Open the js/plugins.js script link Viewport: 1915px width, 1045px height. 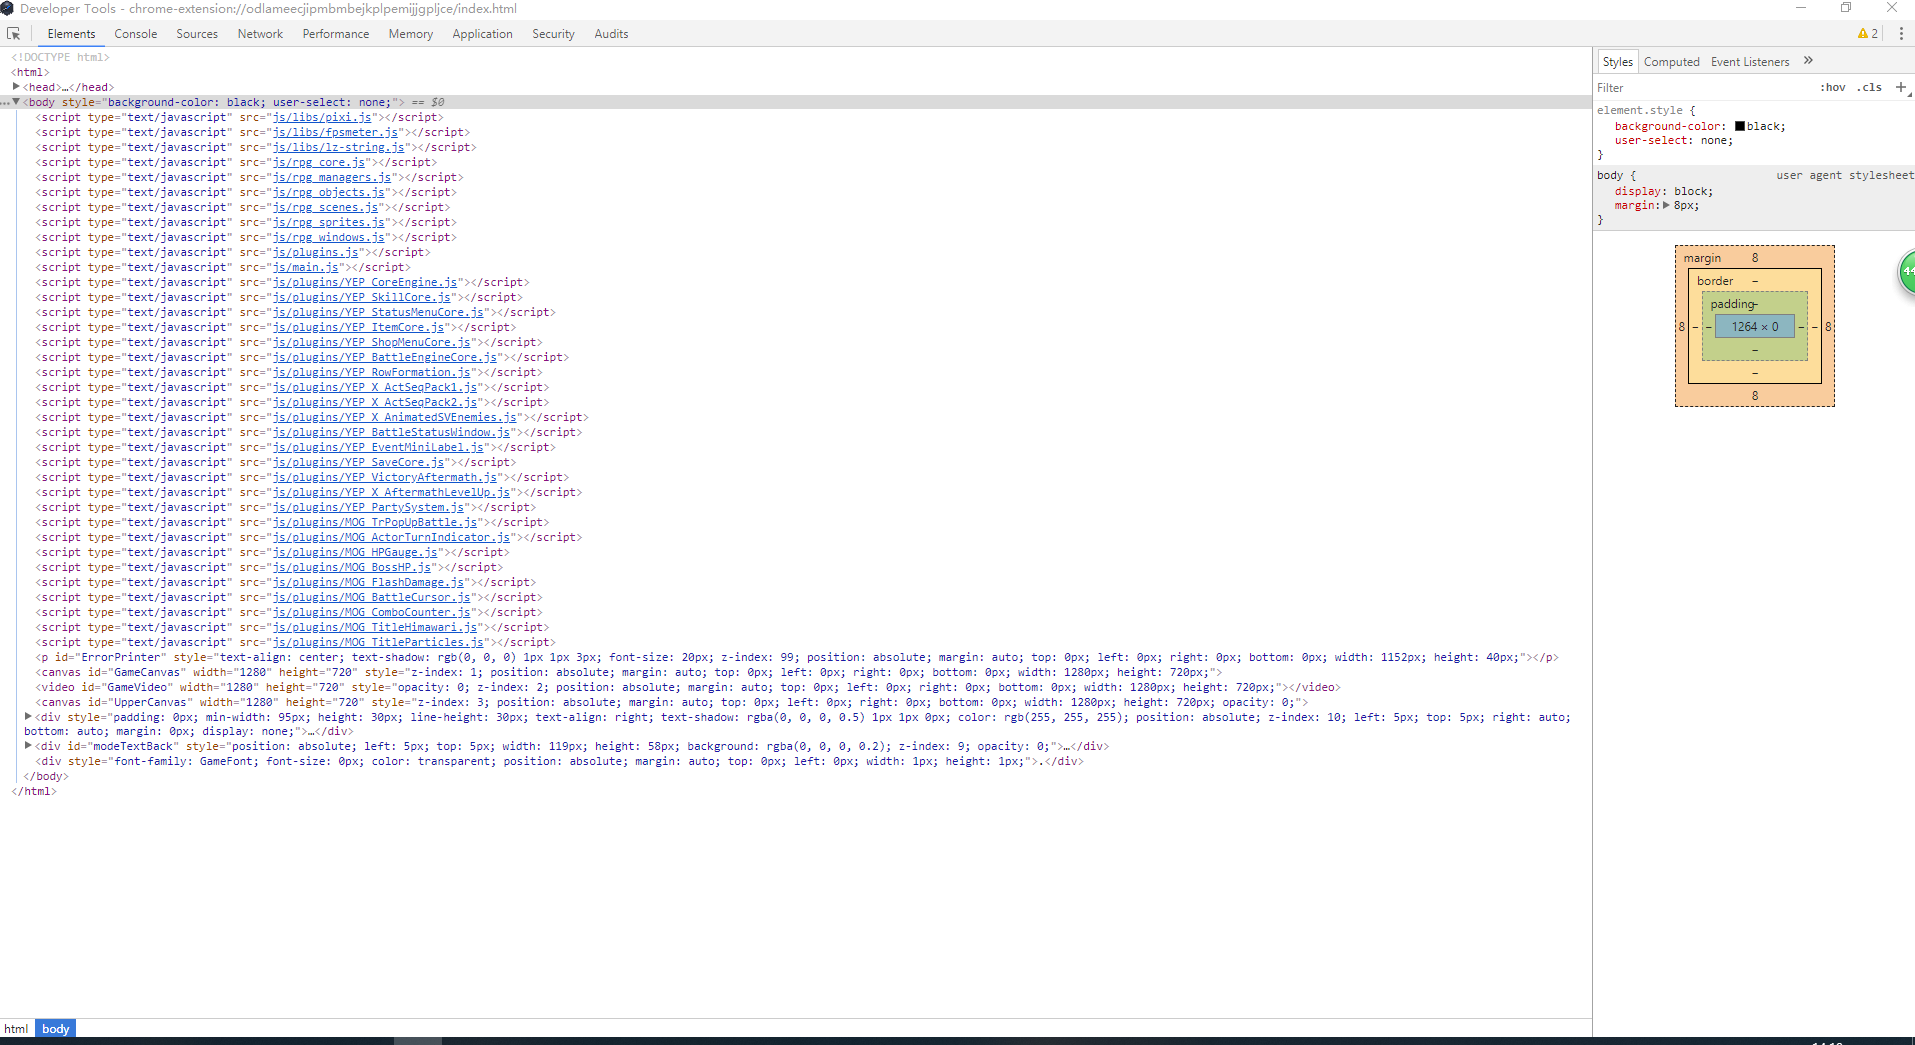[316, 252]
